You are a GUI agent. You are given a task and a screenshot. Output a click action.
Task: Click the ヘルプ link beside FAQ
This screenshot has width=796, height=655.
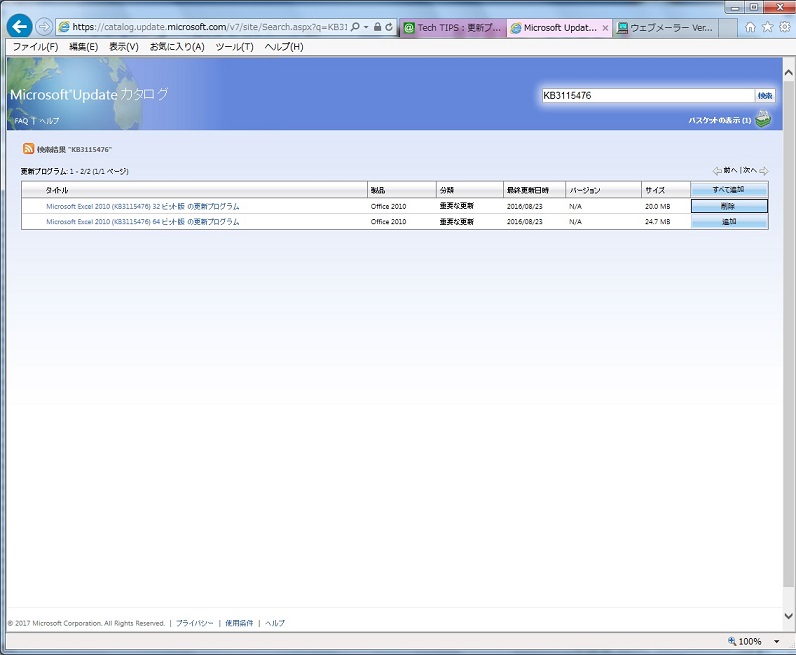tap(49, 121)
